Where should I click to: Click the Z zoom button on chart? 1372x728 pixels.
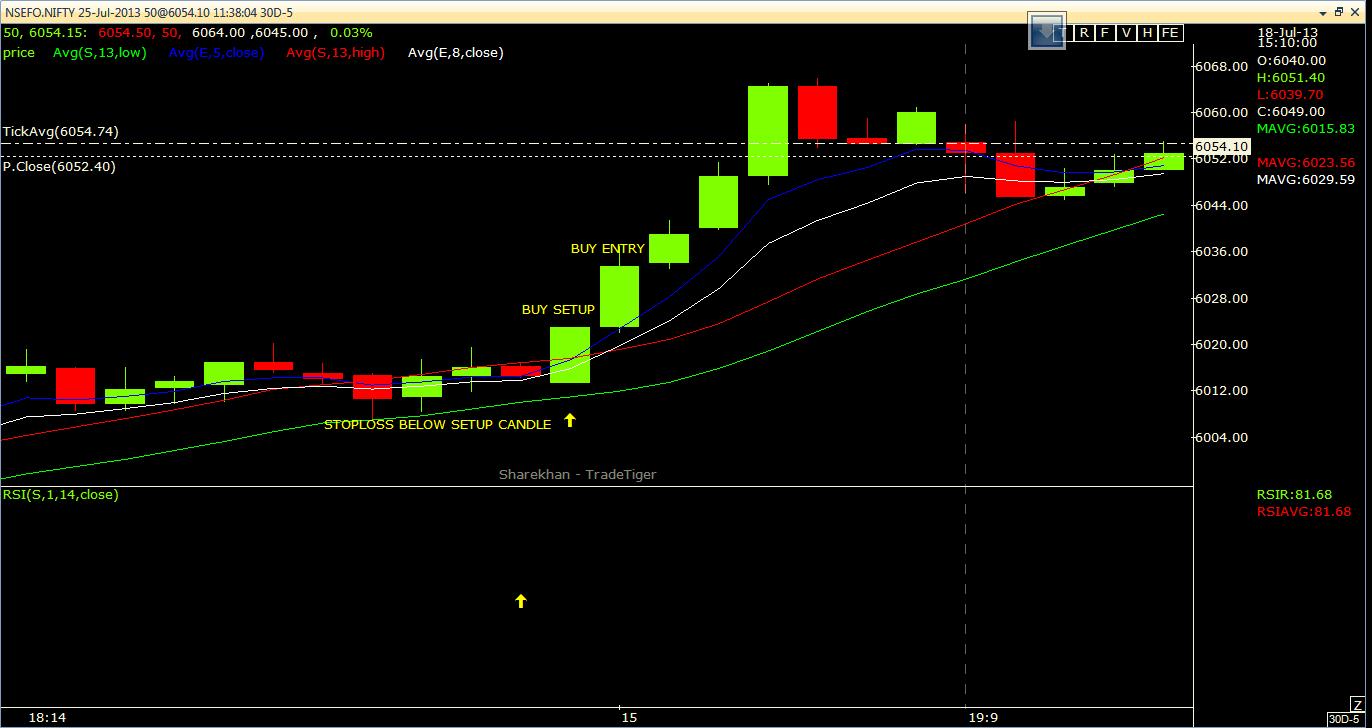click(x=1356, y=706)
